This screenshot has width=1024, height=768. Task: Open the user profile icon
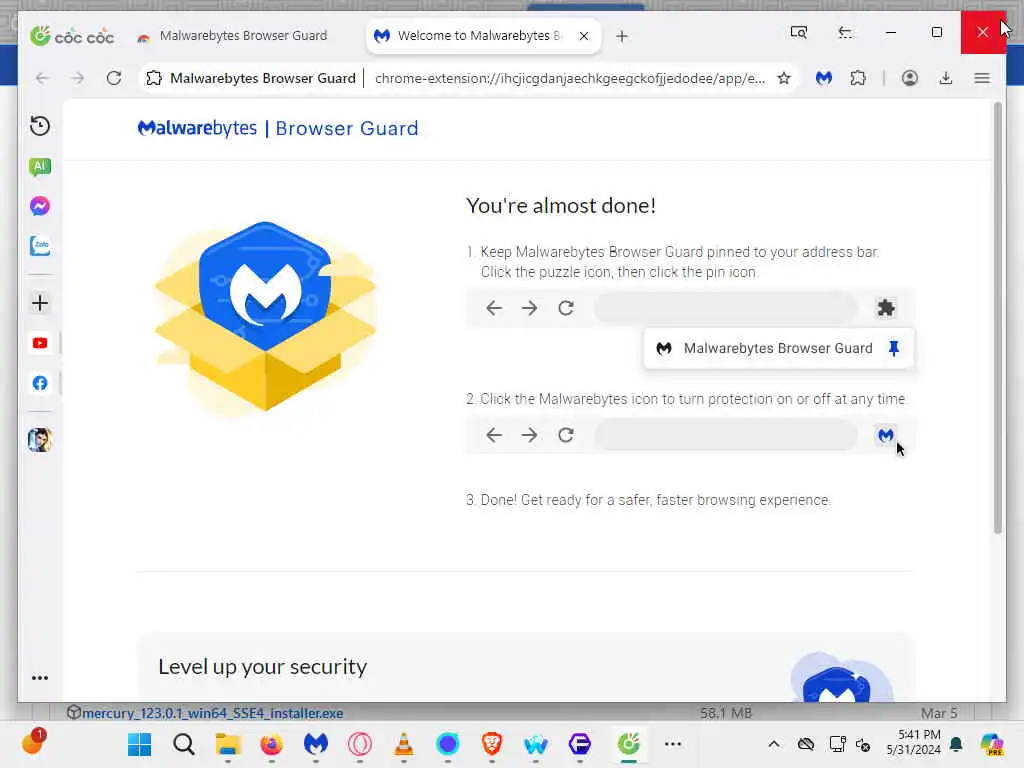pos(910,78)
